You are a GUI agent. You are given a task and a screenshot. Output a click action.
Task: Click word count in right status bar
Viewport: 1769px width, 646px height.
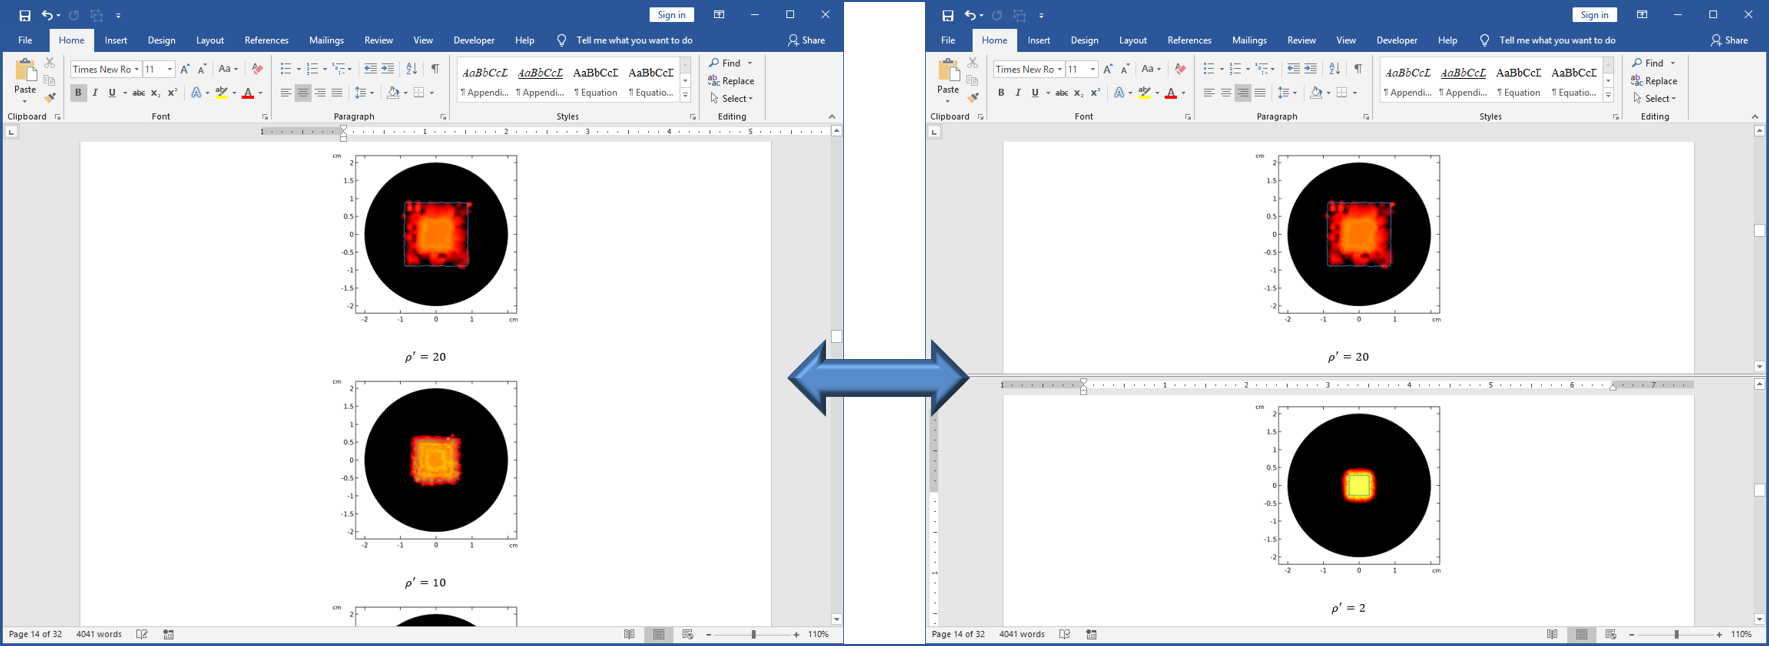point(1022,634)
